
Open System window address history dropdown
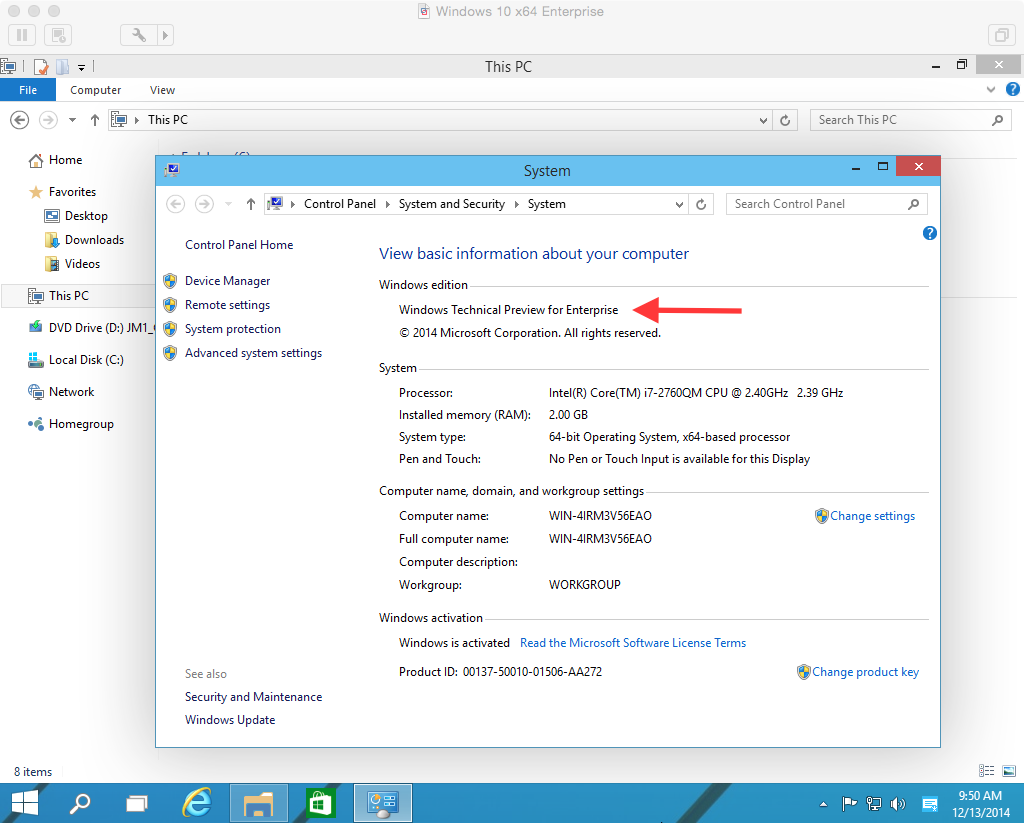coord(679,204)
